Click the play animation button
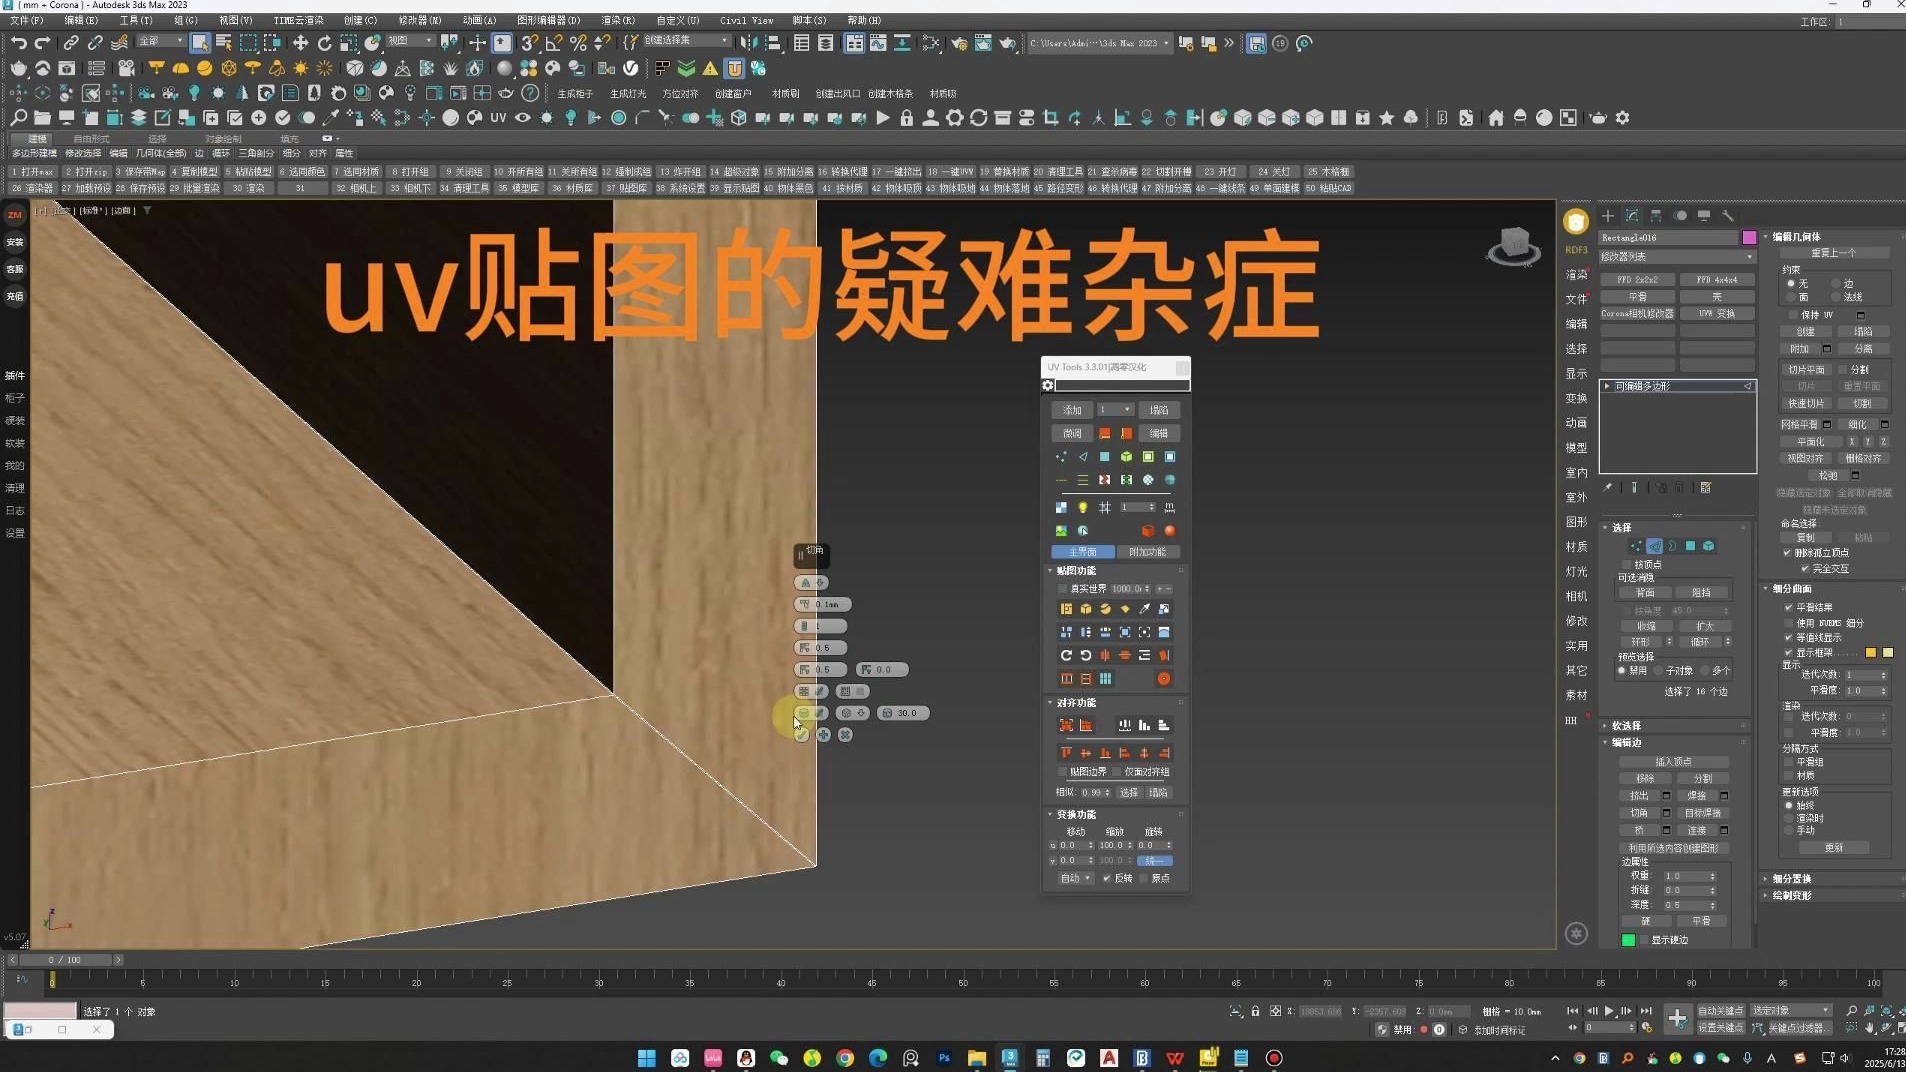Screen dimensions: 1906x1072 click(1609, 1012)
